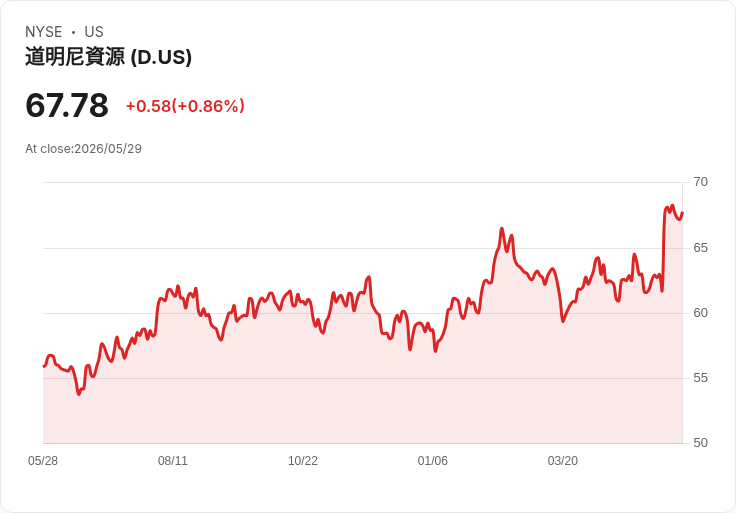This screenshot has height=513, width=736.
Task: Click the At close:2026/05/29 timestamp
Action: (84, 149)
